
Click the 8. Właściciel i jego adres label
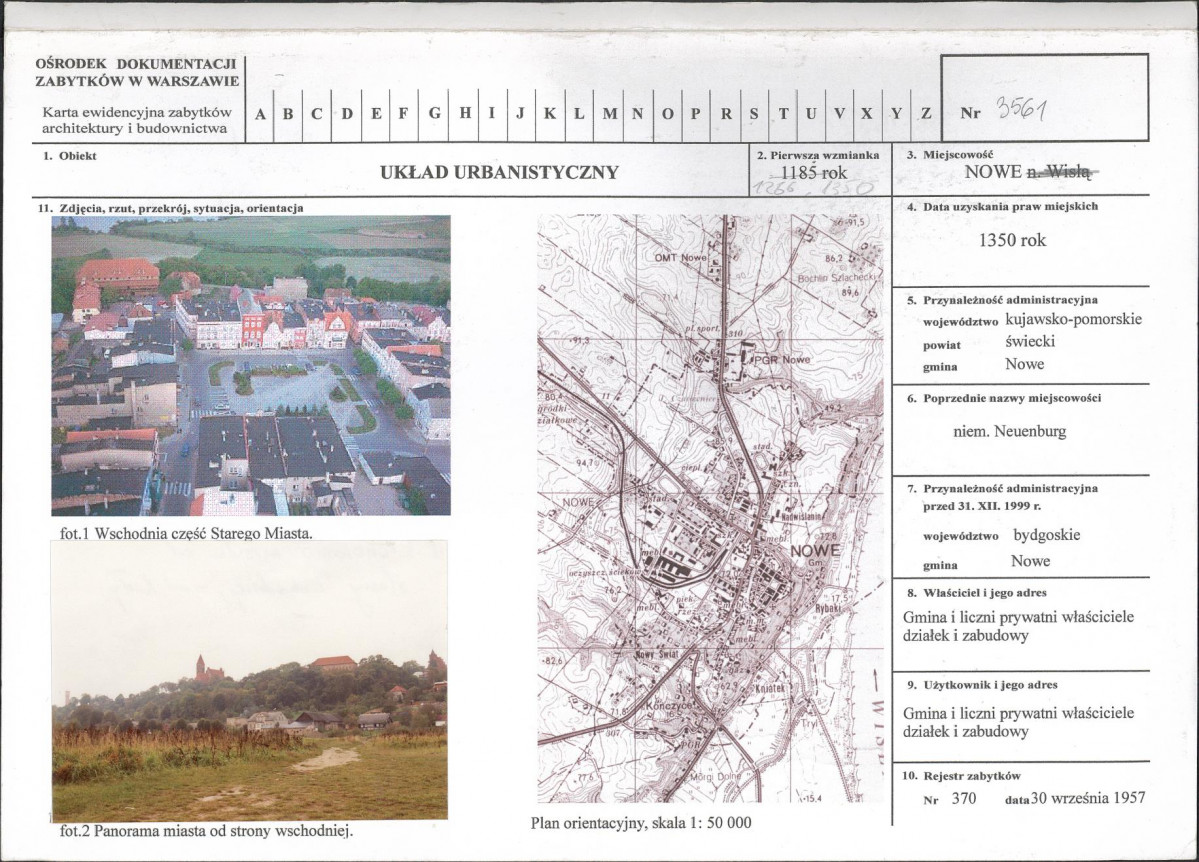click(x=976, y=593)
